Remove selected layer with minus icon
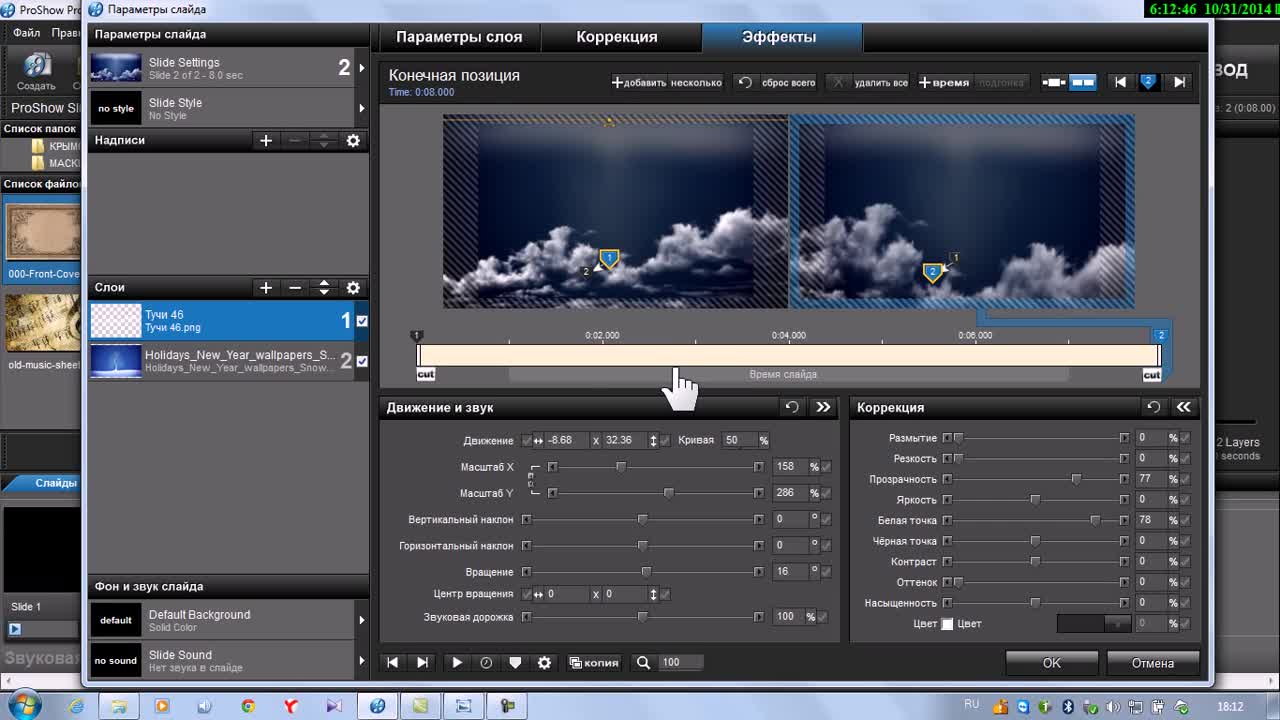Viewport: 1280px width, 720px height. [295, 288]
